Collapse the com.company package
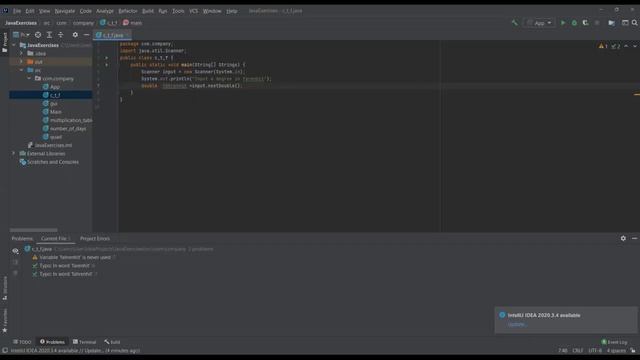This screenshot has height=360, width=640. click(x=29, y=78)
